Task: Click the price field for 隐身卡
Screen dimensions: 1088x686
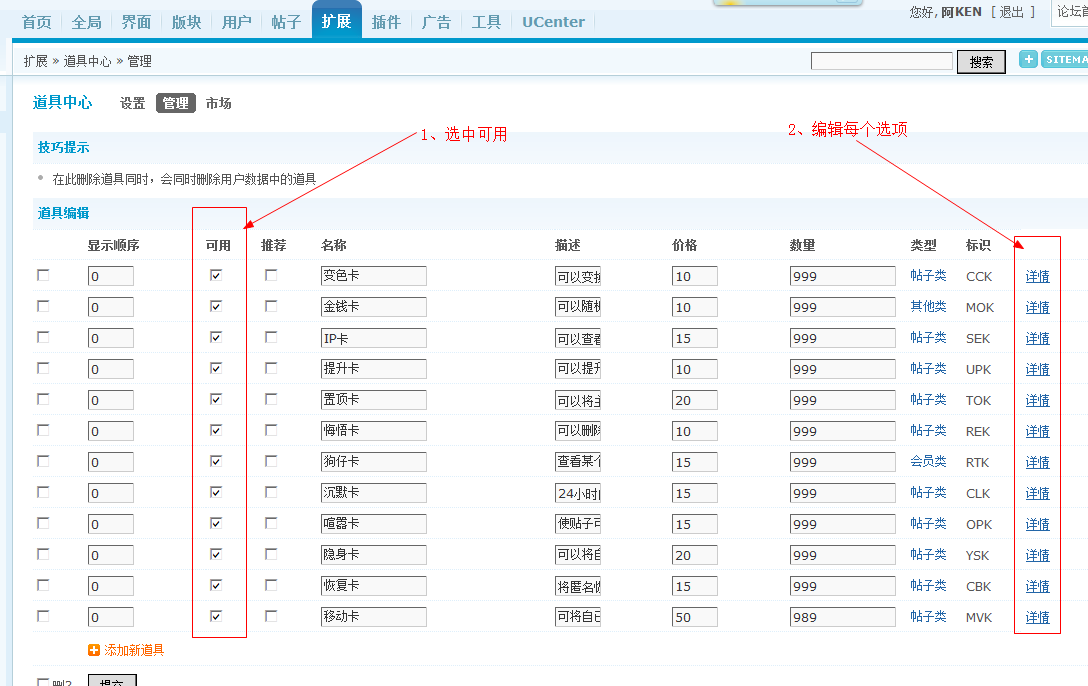Action: pos(694,555)
